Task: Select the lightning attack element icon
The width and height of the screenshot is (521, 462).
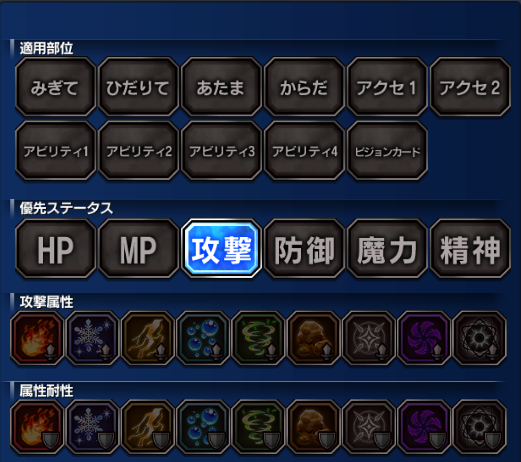Action: 148,338
